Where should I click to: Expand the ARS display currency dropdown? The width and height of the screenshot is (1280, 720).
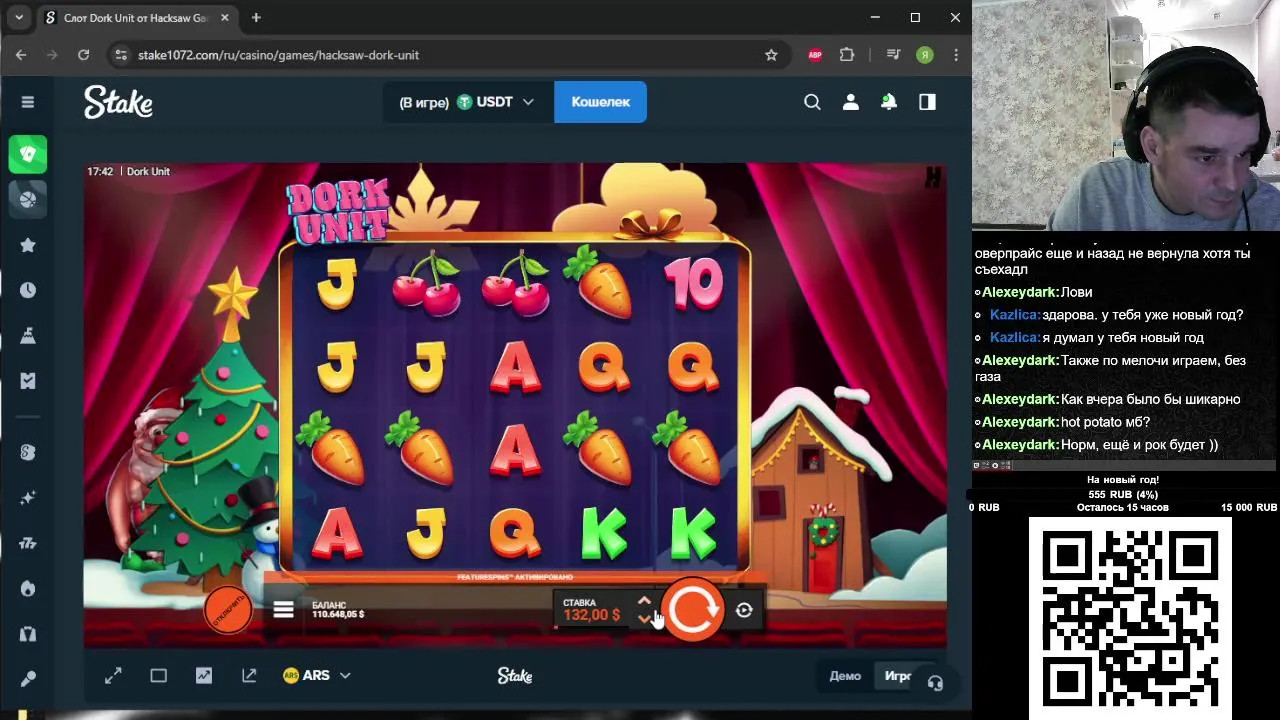point(316,676)
